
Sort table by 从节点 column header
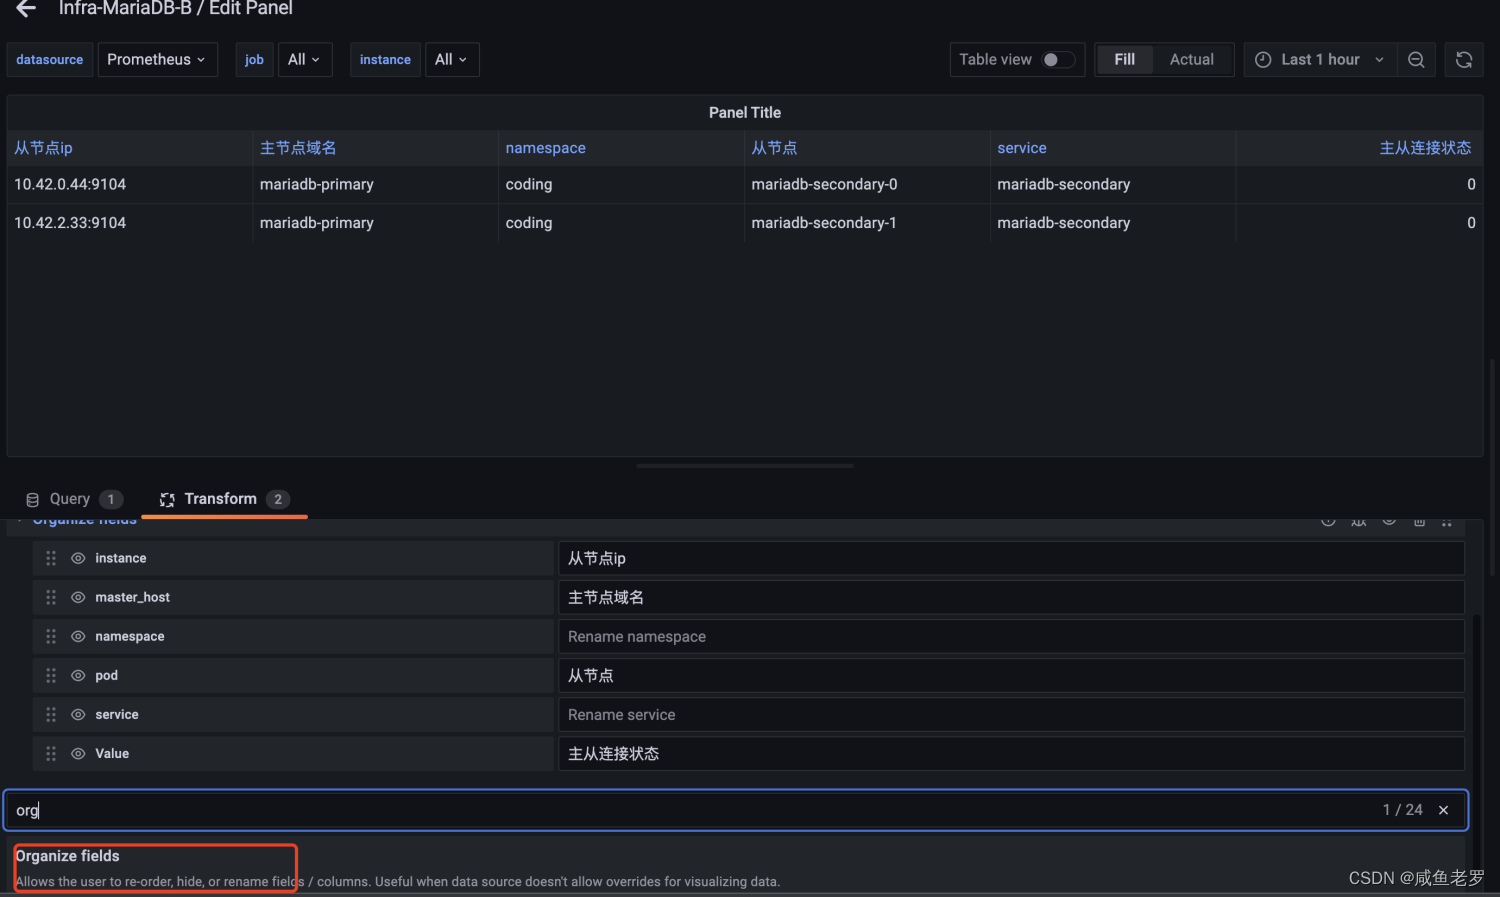coord(774,148)
